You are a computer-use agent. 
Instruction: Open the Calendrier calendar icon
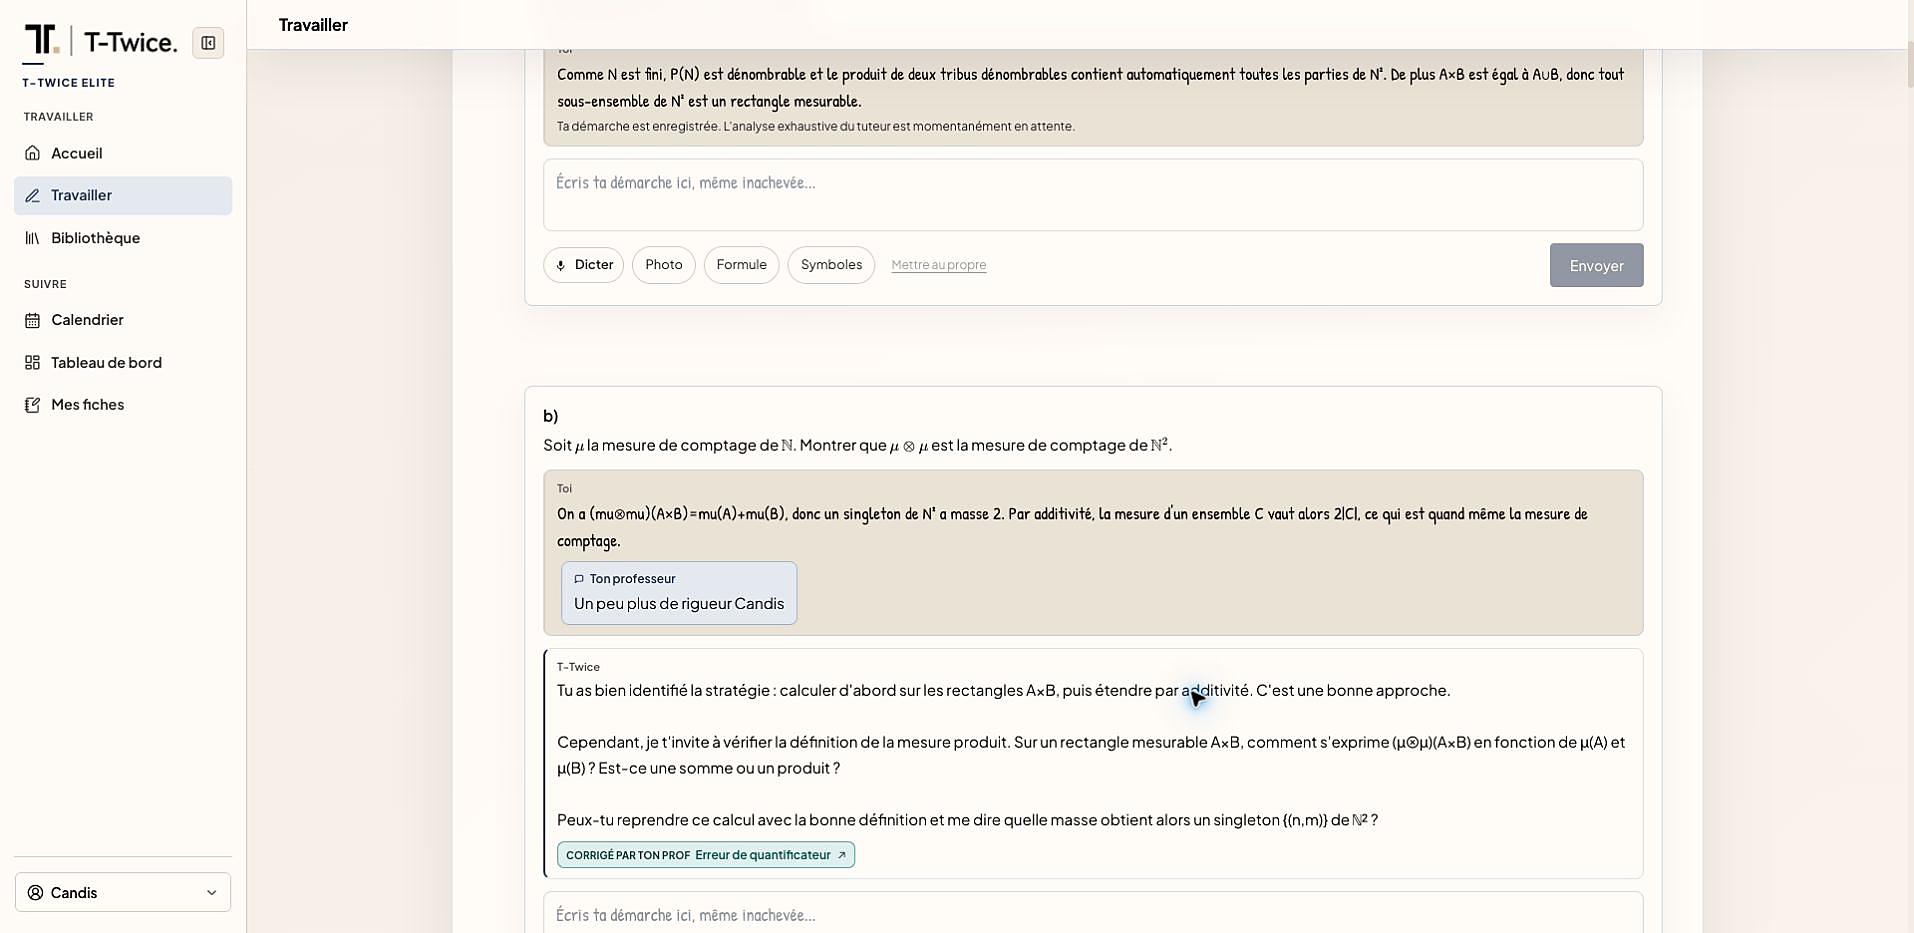tap(33, 320)
